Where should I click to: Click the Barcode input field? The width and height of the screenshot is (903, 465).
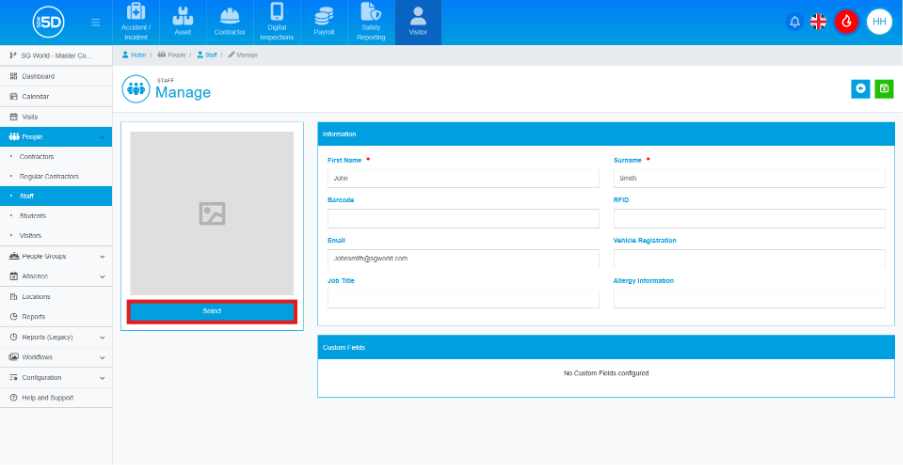464,218
